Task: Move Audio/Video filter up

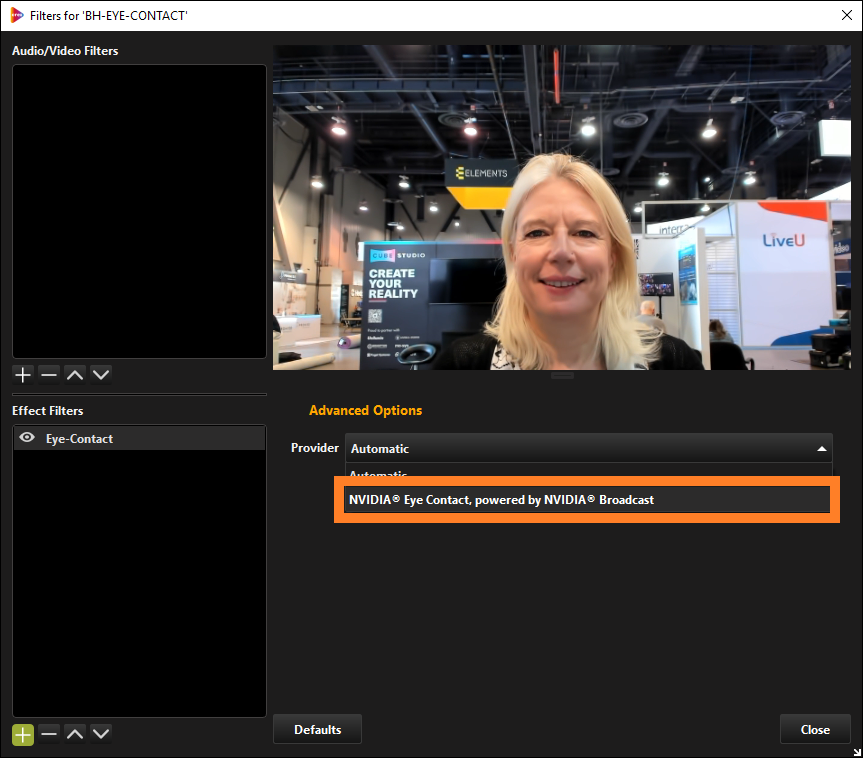Action: pos(75,375)
